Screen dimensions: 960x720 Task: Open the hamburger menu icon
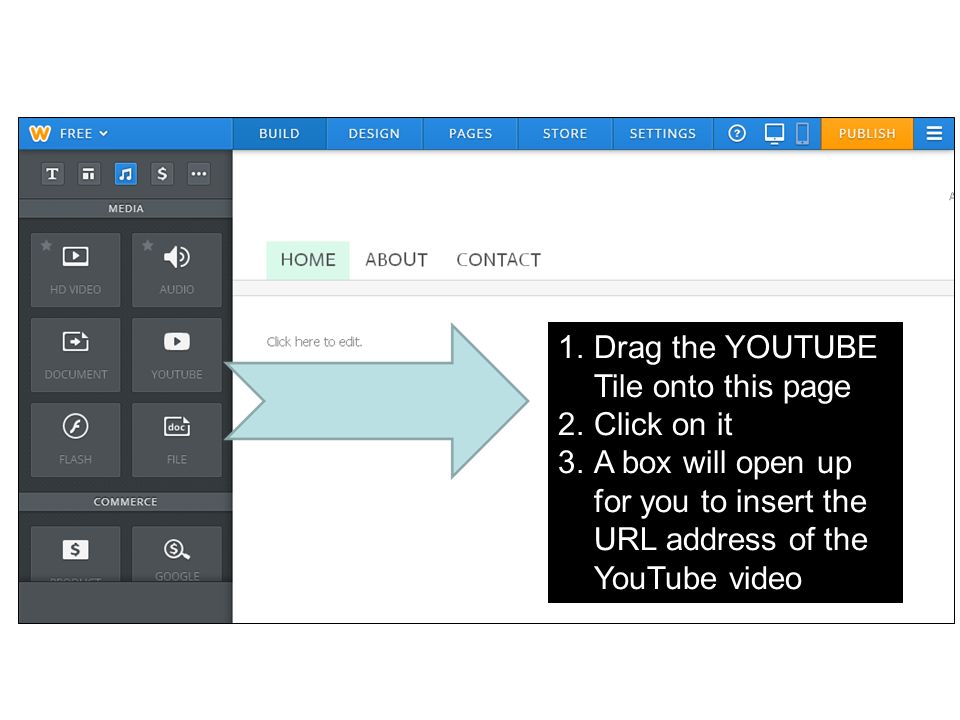coord(934,133)
